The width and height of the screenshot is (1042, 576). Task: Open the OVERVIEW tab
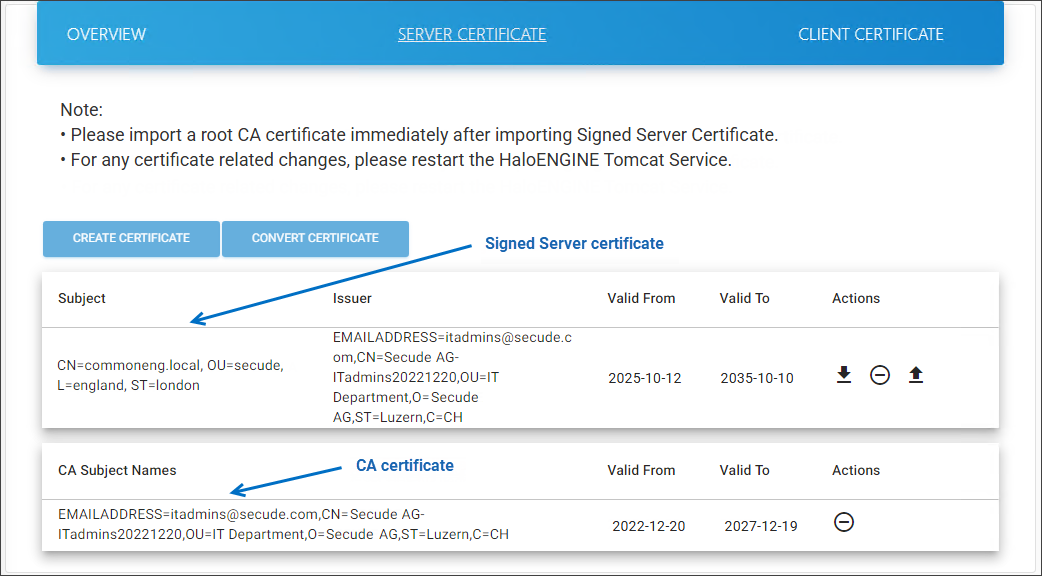click(106, 33)
